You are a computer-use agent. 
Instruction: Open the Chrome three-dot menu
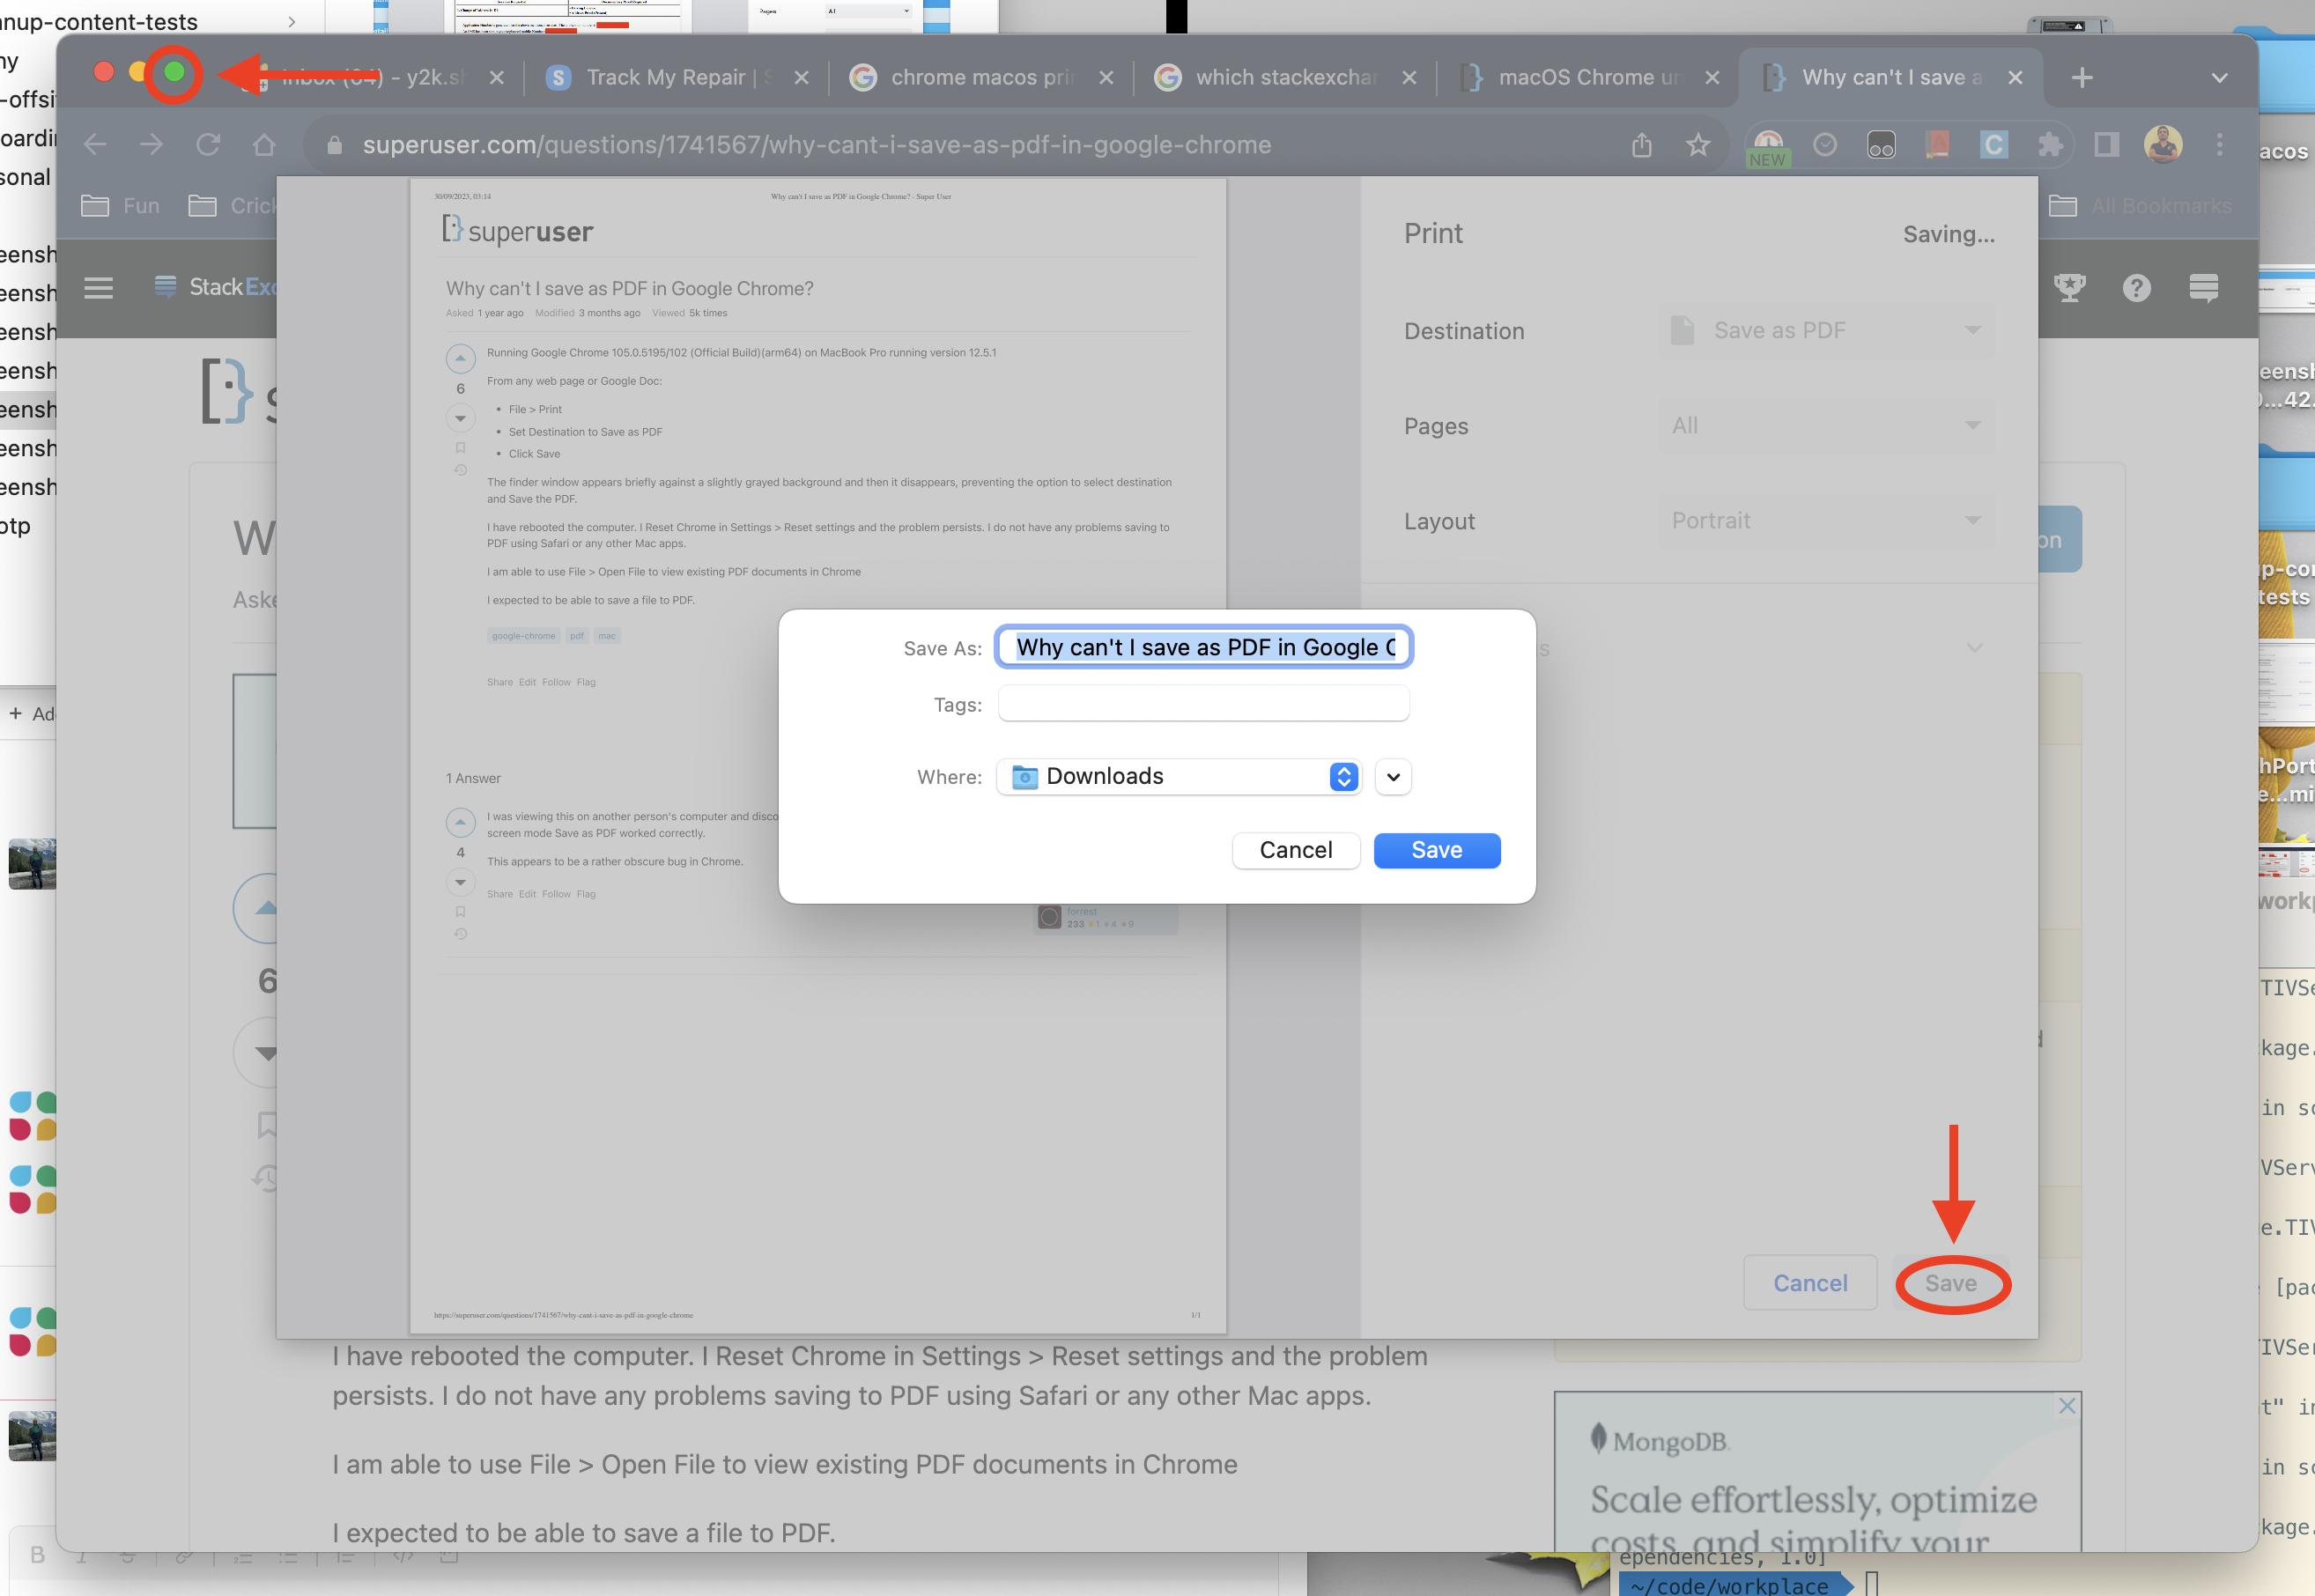click(x=2219, y=145)
